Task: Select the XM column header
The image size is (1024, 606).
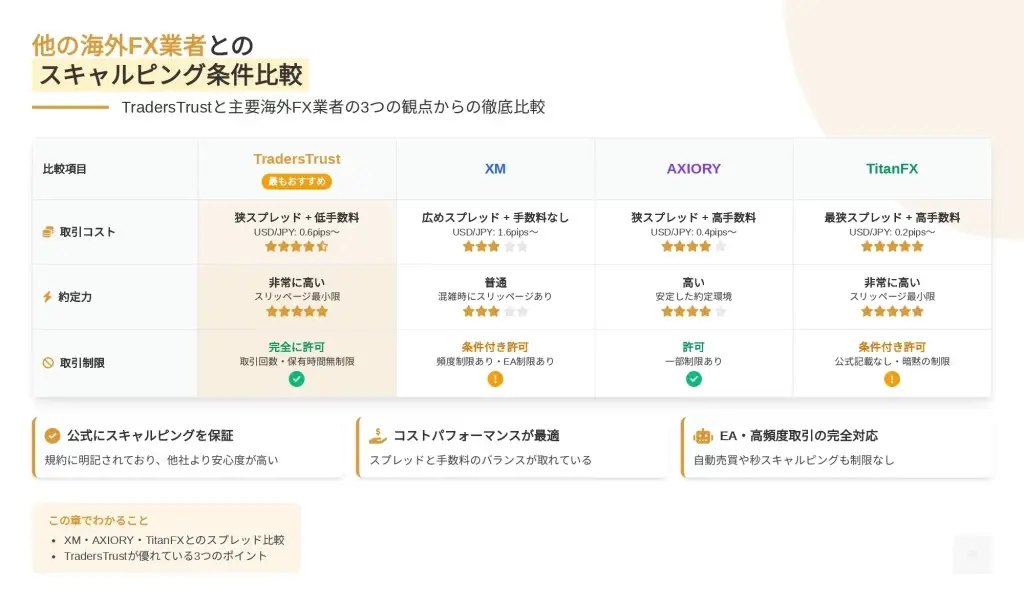Action: [x=495, y=169]
